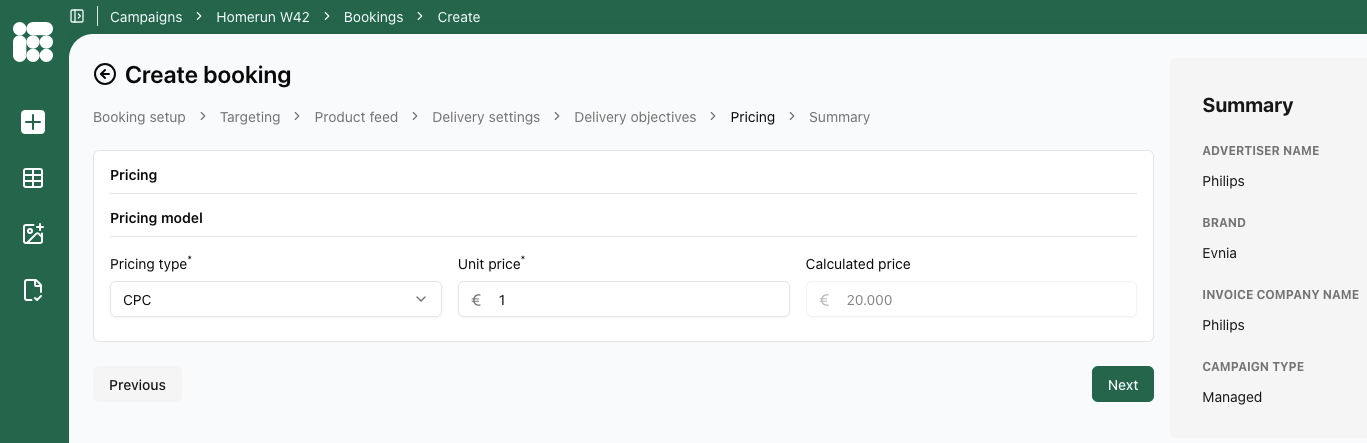Click the Previous button
1367x443 pixels.
coord(137,384)
